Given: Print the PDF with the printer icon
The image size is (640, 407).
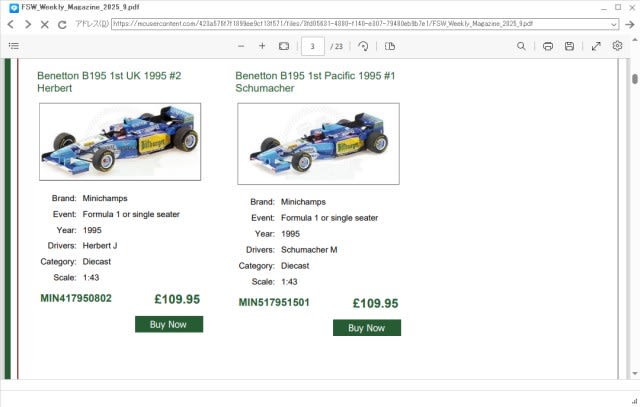Looking at the screenshot, I should (x=548, y=46).
